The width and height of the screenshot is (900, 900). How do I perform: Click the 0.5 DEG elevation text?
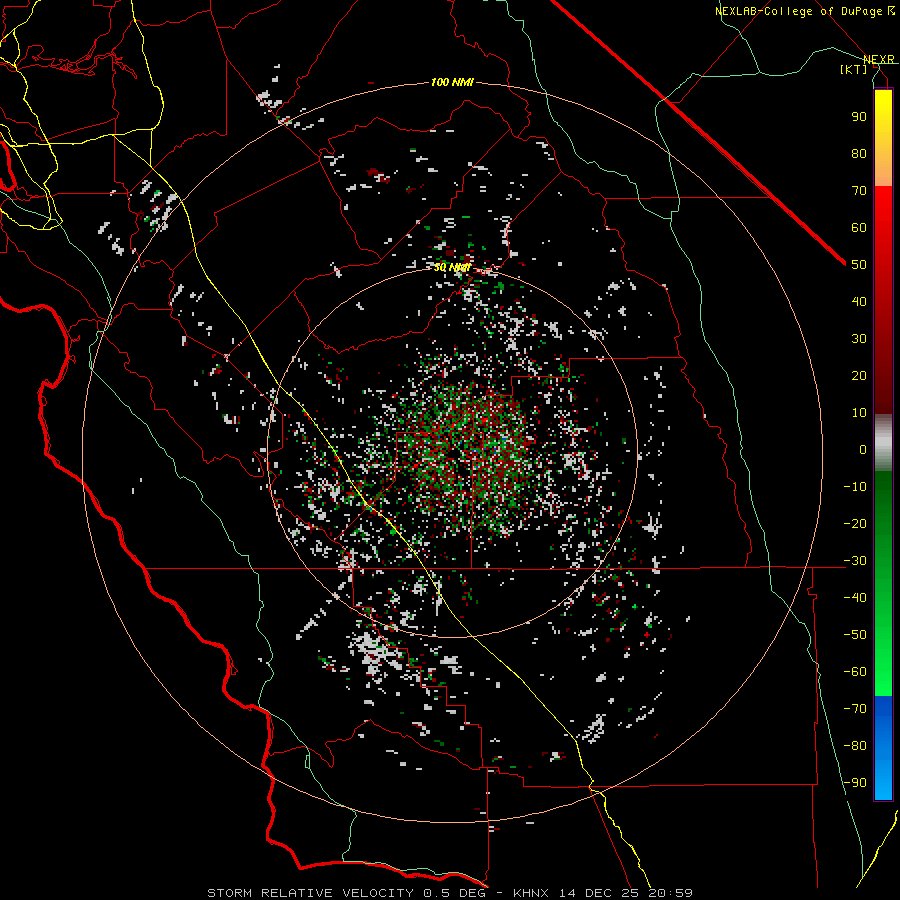click(x=455, y=893)
